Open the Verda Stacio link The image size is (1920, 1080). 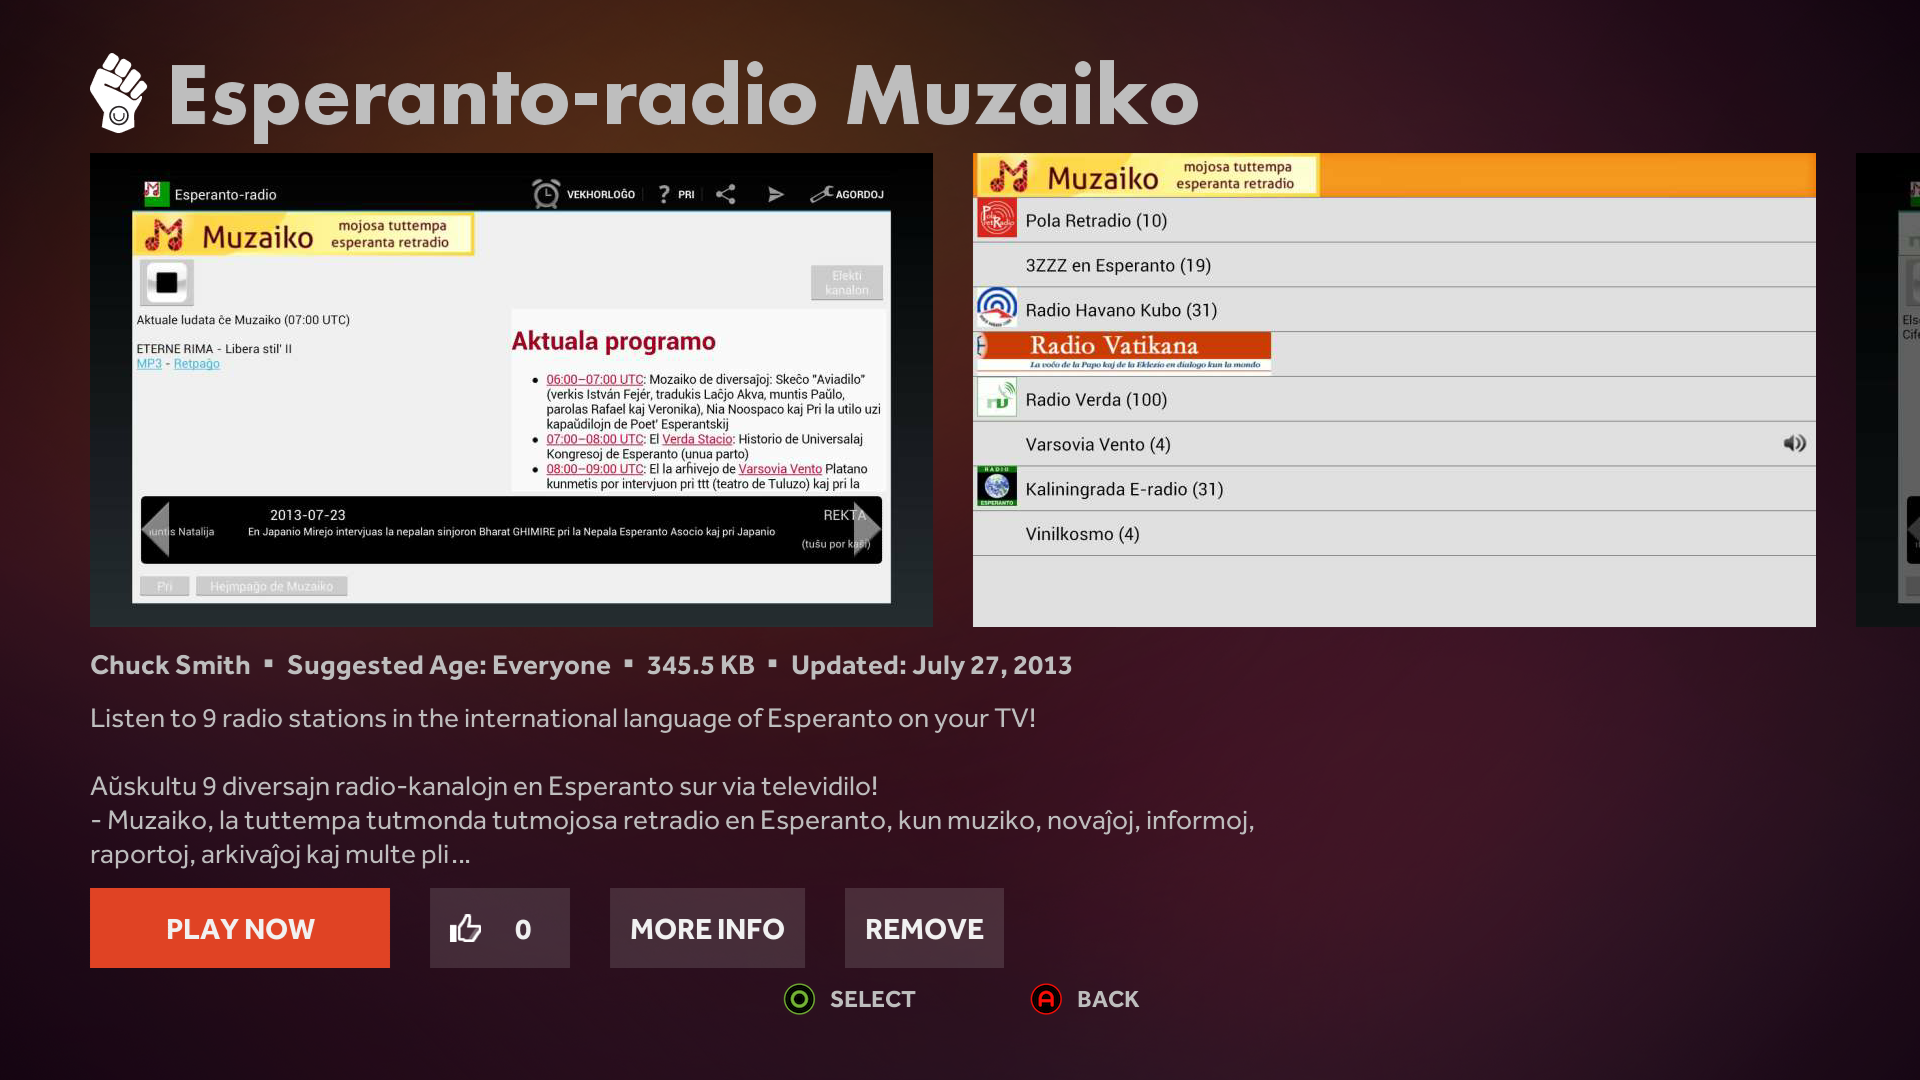(x=697, y=439)
